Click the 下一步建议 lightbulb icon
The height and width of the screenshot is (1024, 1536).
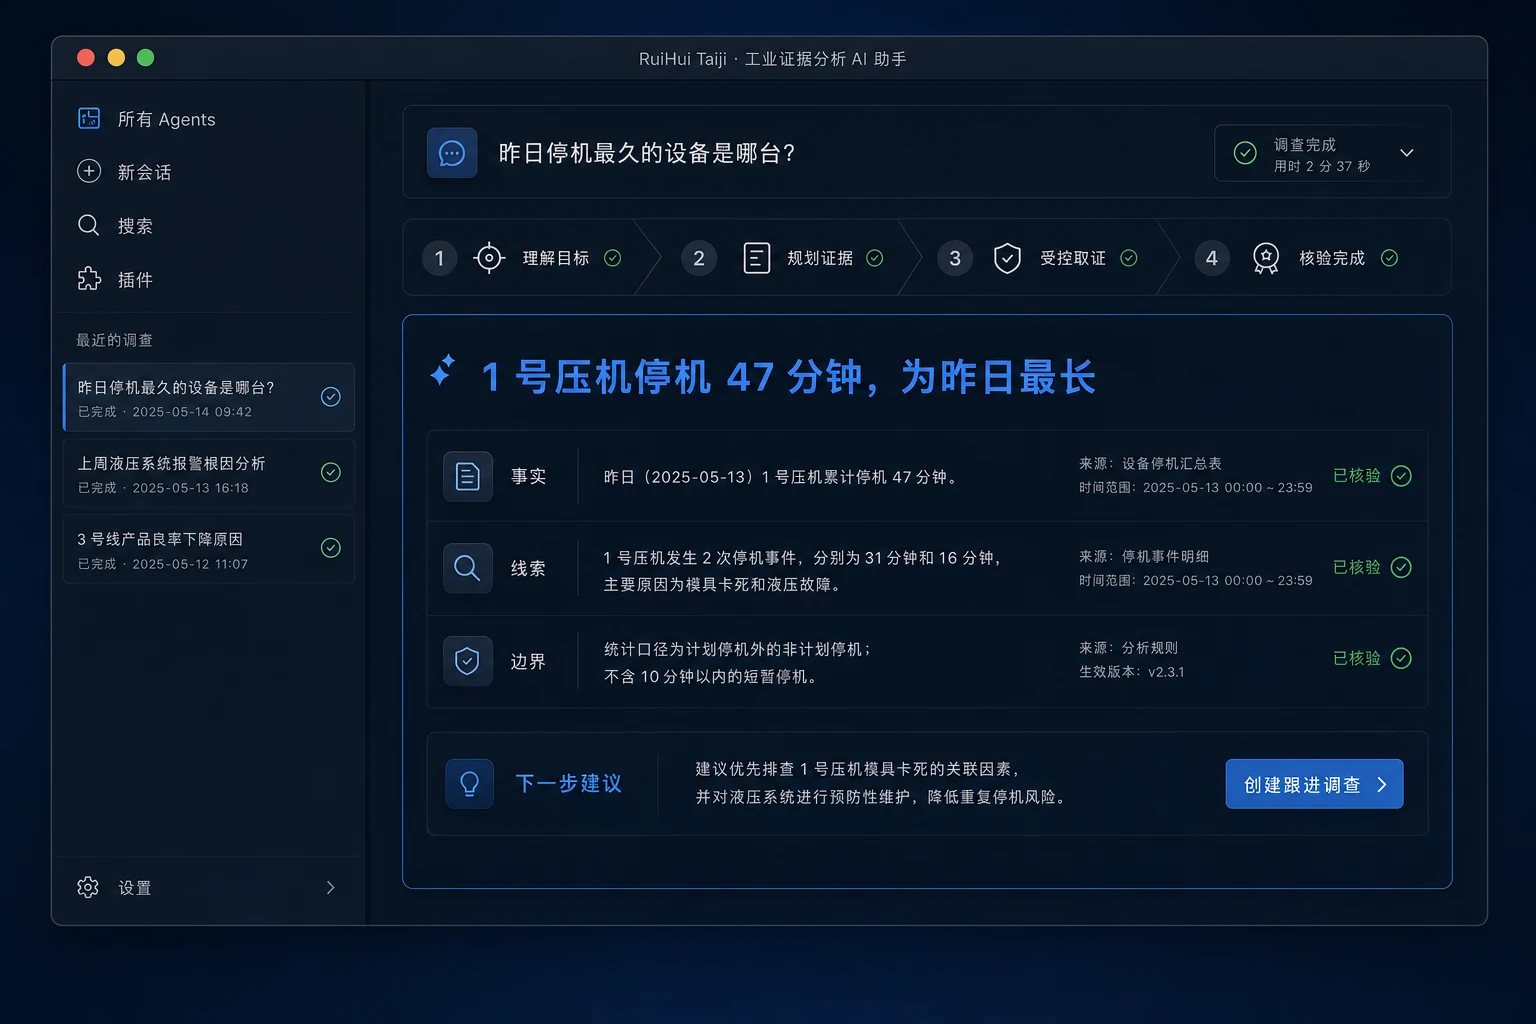[x=470, y=783]
